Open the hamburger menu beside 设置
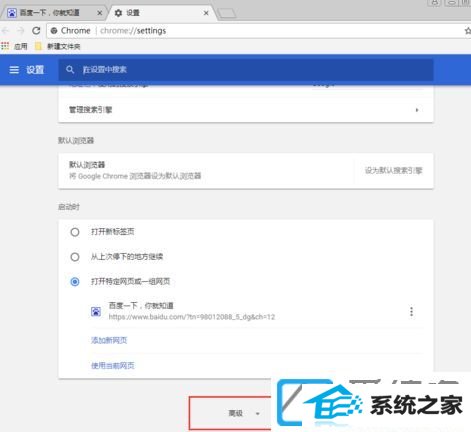Screen dimensions: 471x432 [x=14, y=70]
